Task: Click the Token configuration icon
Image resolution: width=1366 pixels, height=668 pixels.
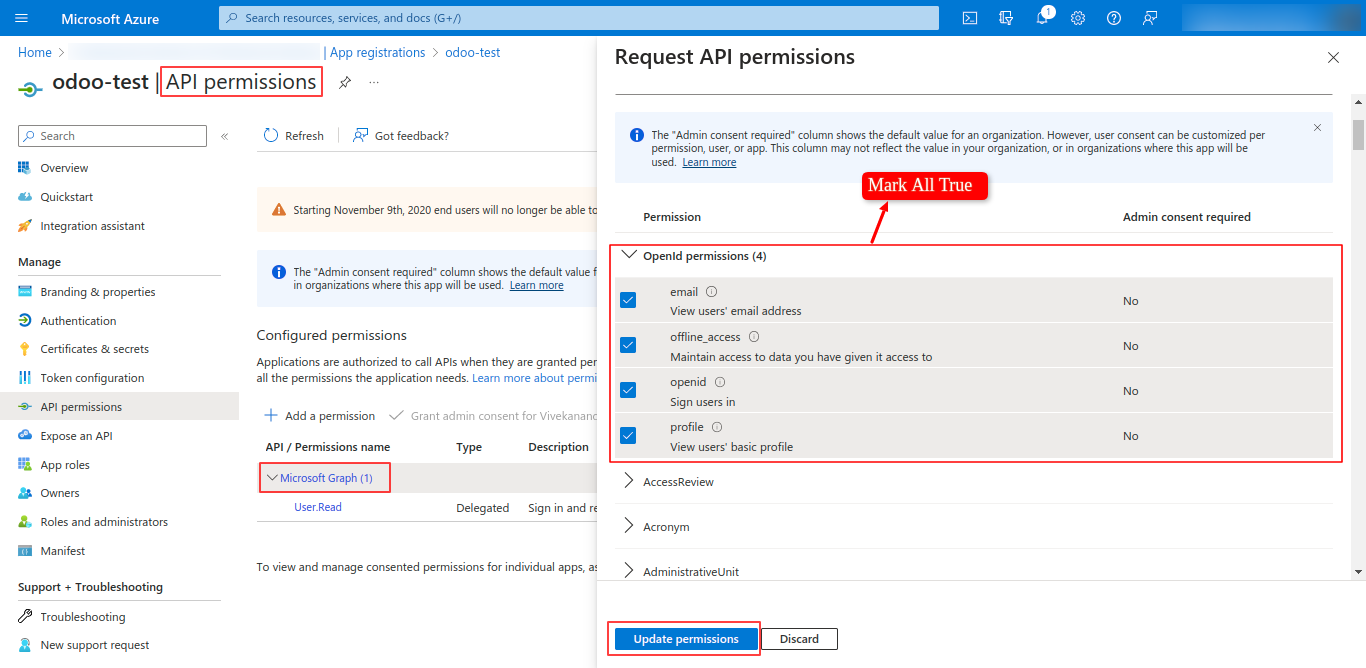Action: click(25, 378)
